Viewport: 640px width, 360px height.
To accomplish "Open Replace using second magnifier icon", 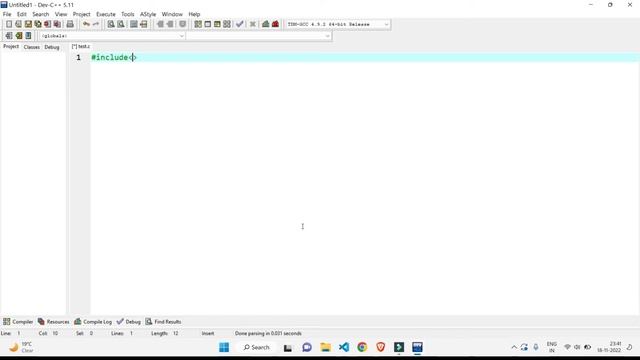I will tap(121, 24).
